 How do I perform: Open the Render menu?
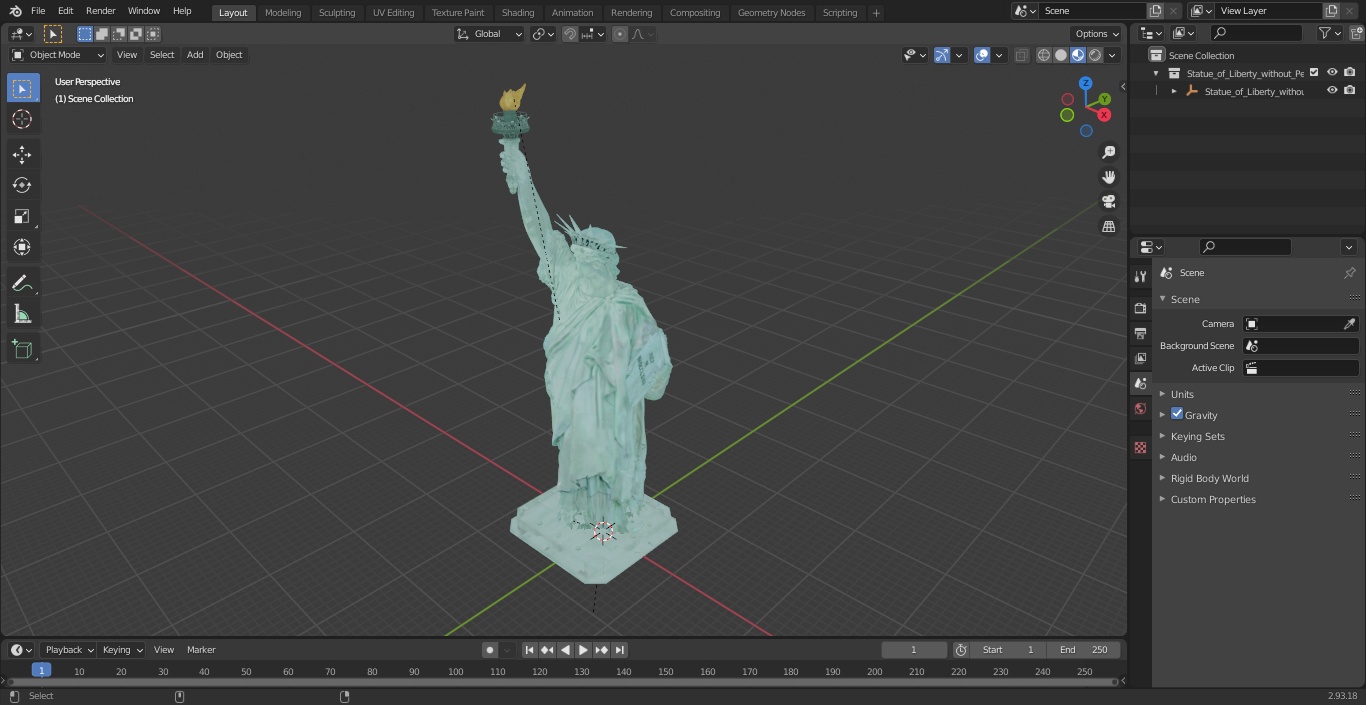(100, 11)
